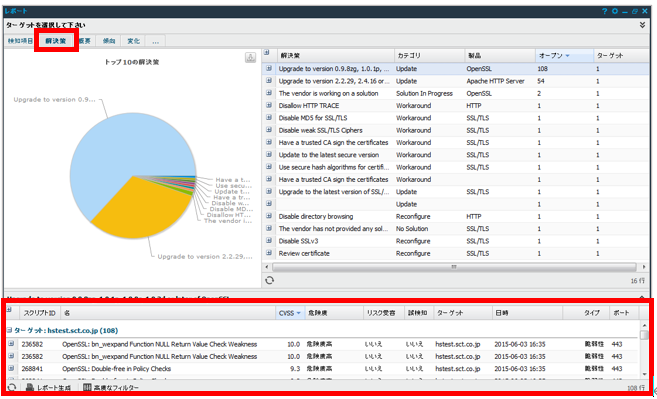Open the 概要 tab

85,41
